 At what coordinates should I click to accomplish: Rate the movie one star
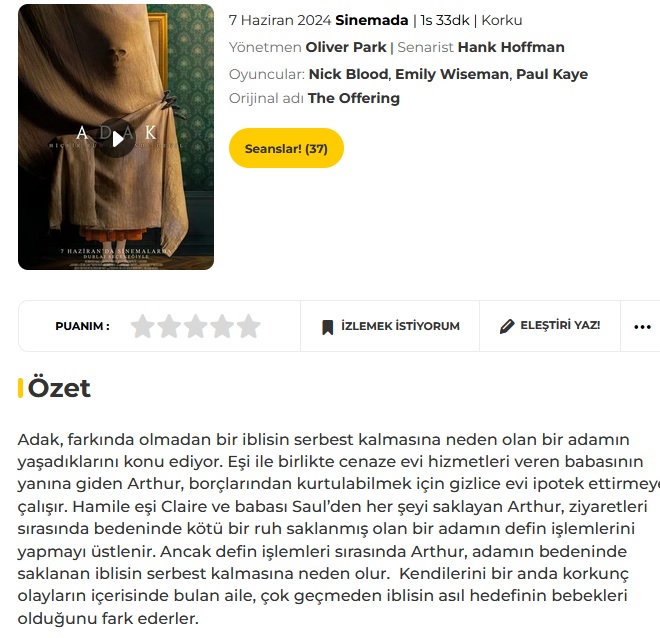143,326
